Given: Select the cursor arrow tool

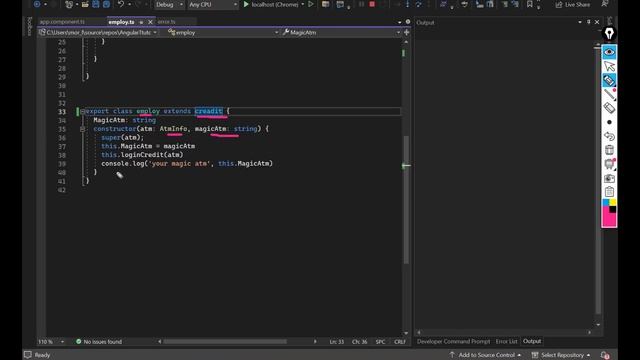Looking at the screenshot, I should [x=609, y=66].
